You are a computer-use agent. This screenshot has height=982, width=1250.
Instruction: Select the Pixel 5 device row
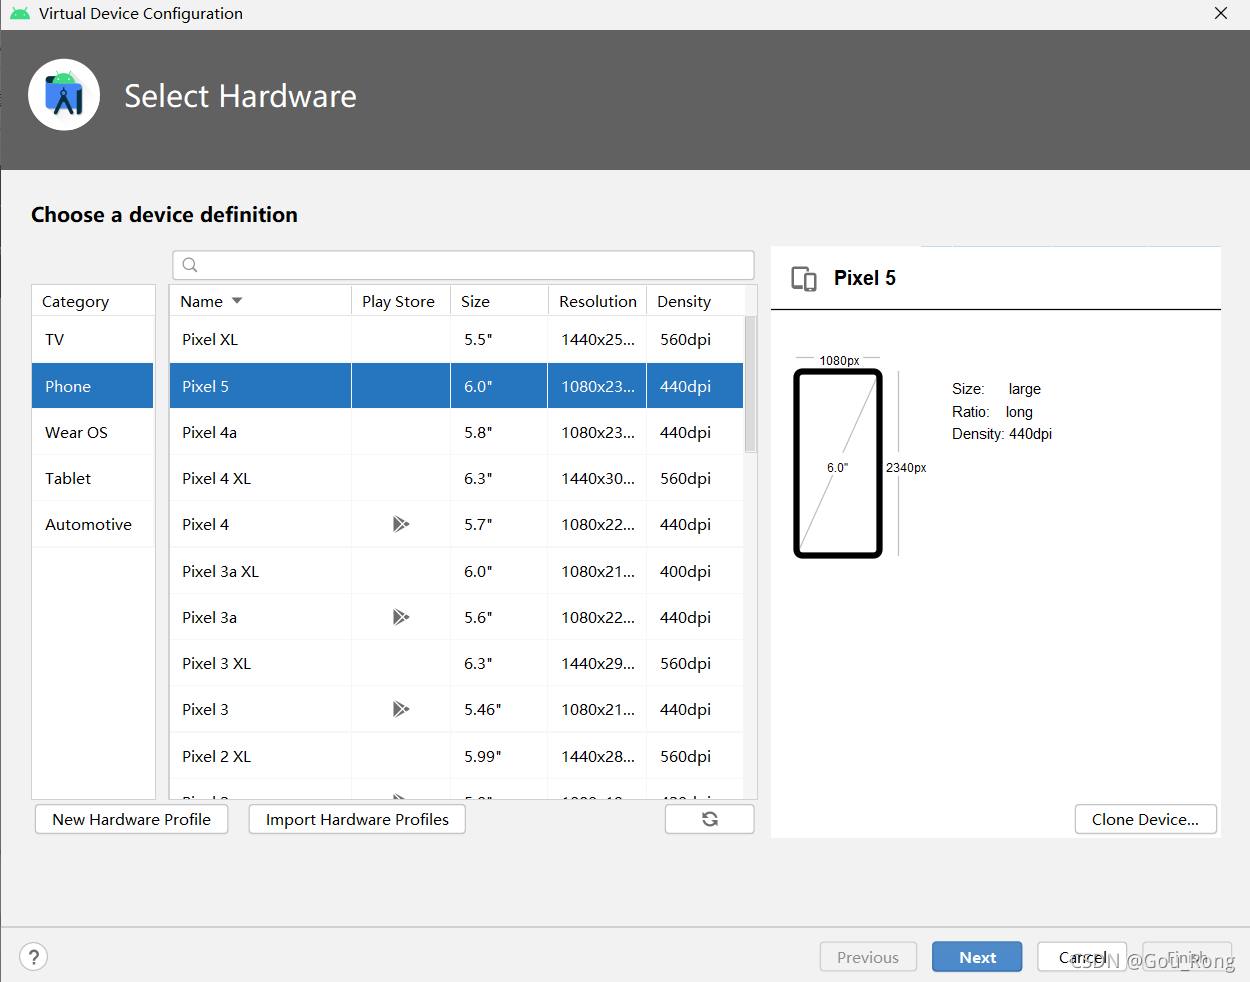point(457,386)
